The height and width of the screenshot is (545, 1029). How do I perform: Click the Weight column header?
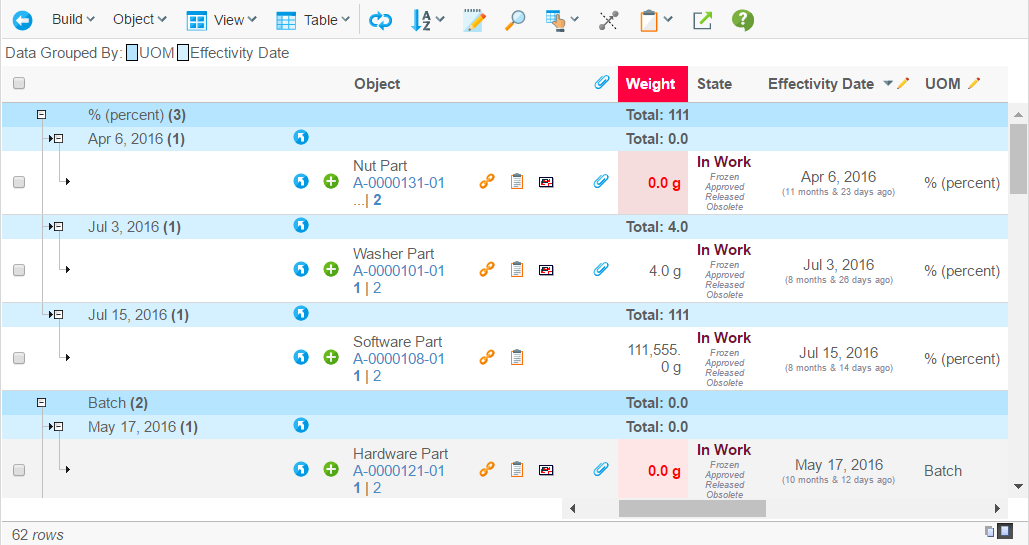click(651, 84)
